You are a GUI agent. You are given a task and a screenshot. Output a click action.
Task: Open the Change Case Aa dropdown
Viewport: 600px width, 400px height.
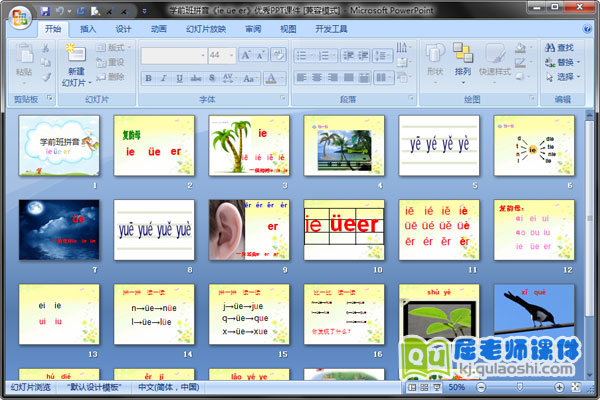[x=250, y=78]
